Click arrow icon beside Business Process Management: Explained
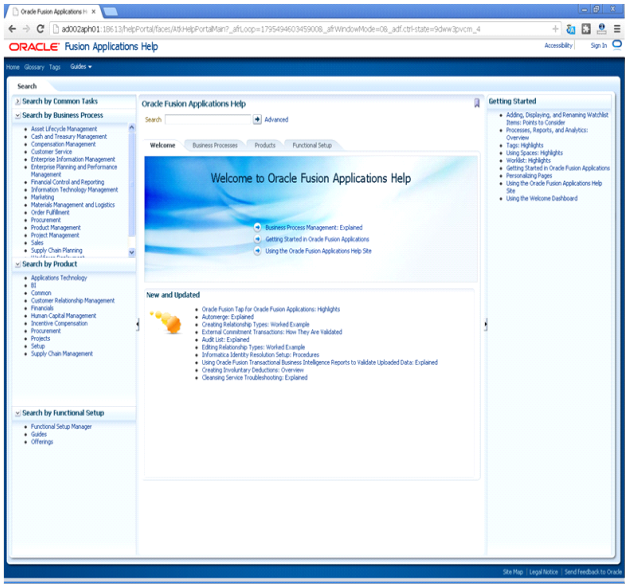 (x=258, y=227)
